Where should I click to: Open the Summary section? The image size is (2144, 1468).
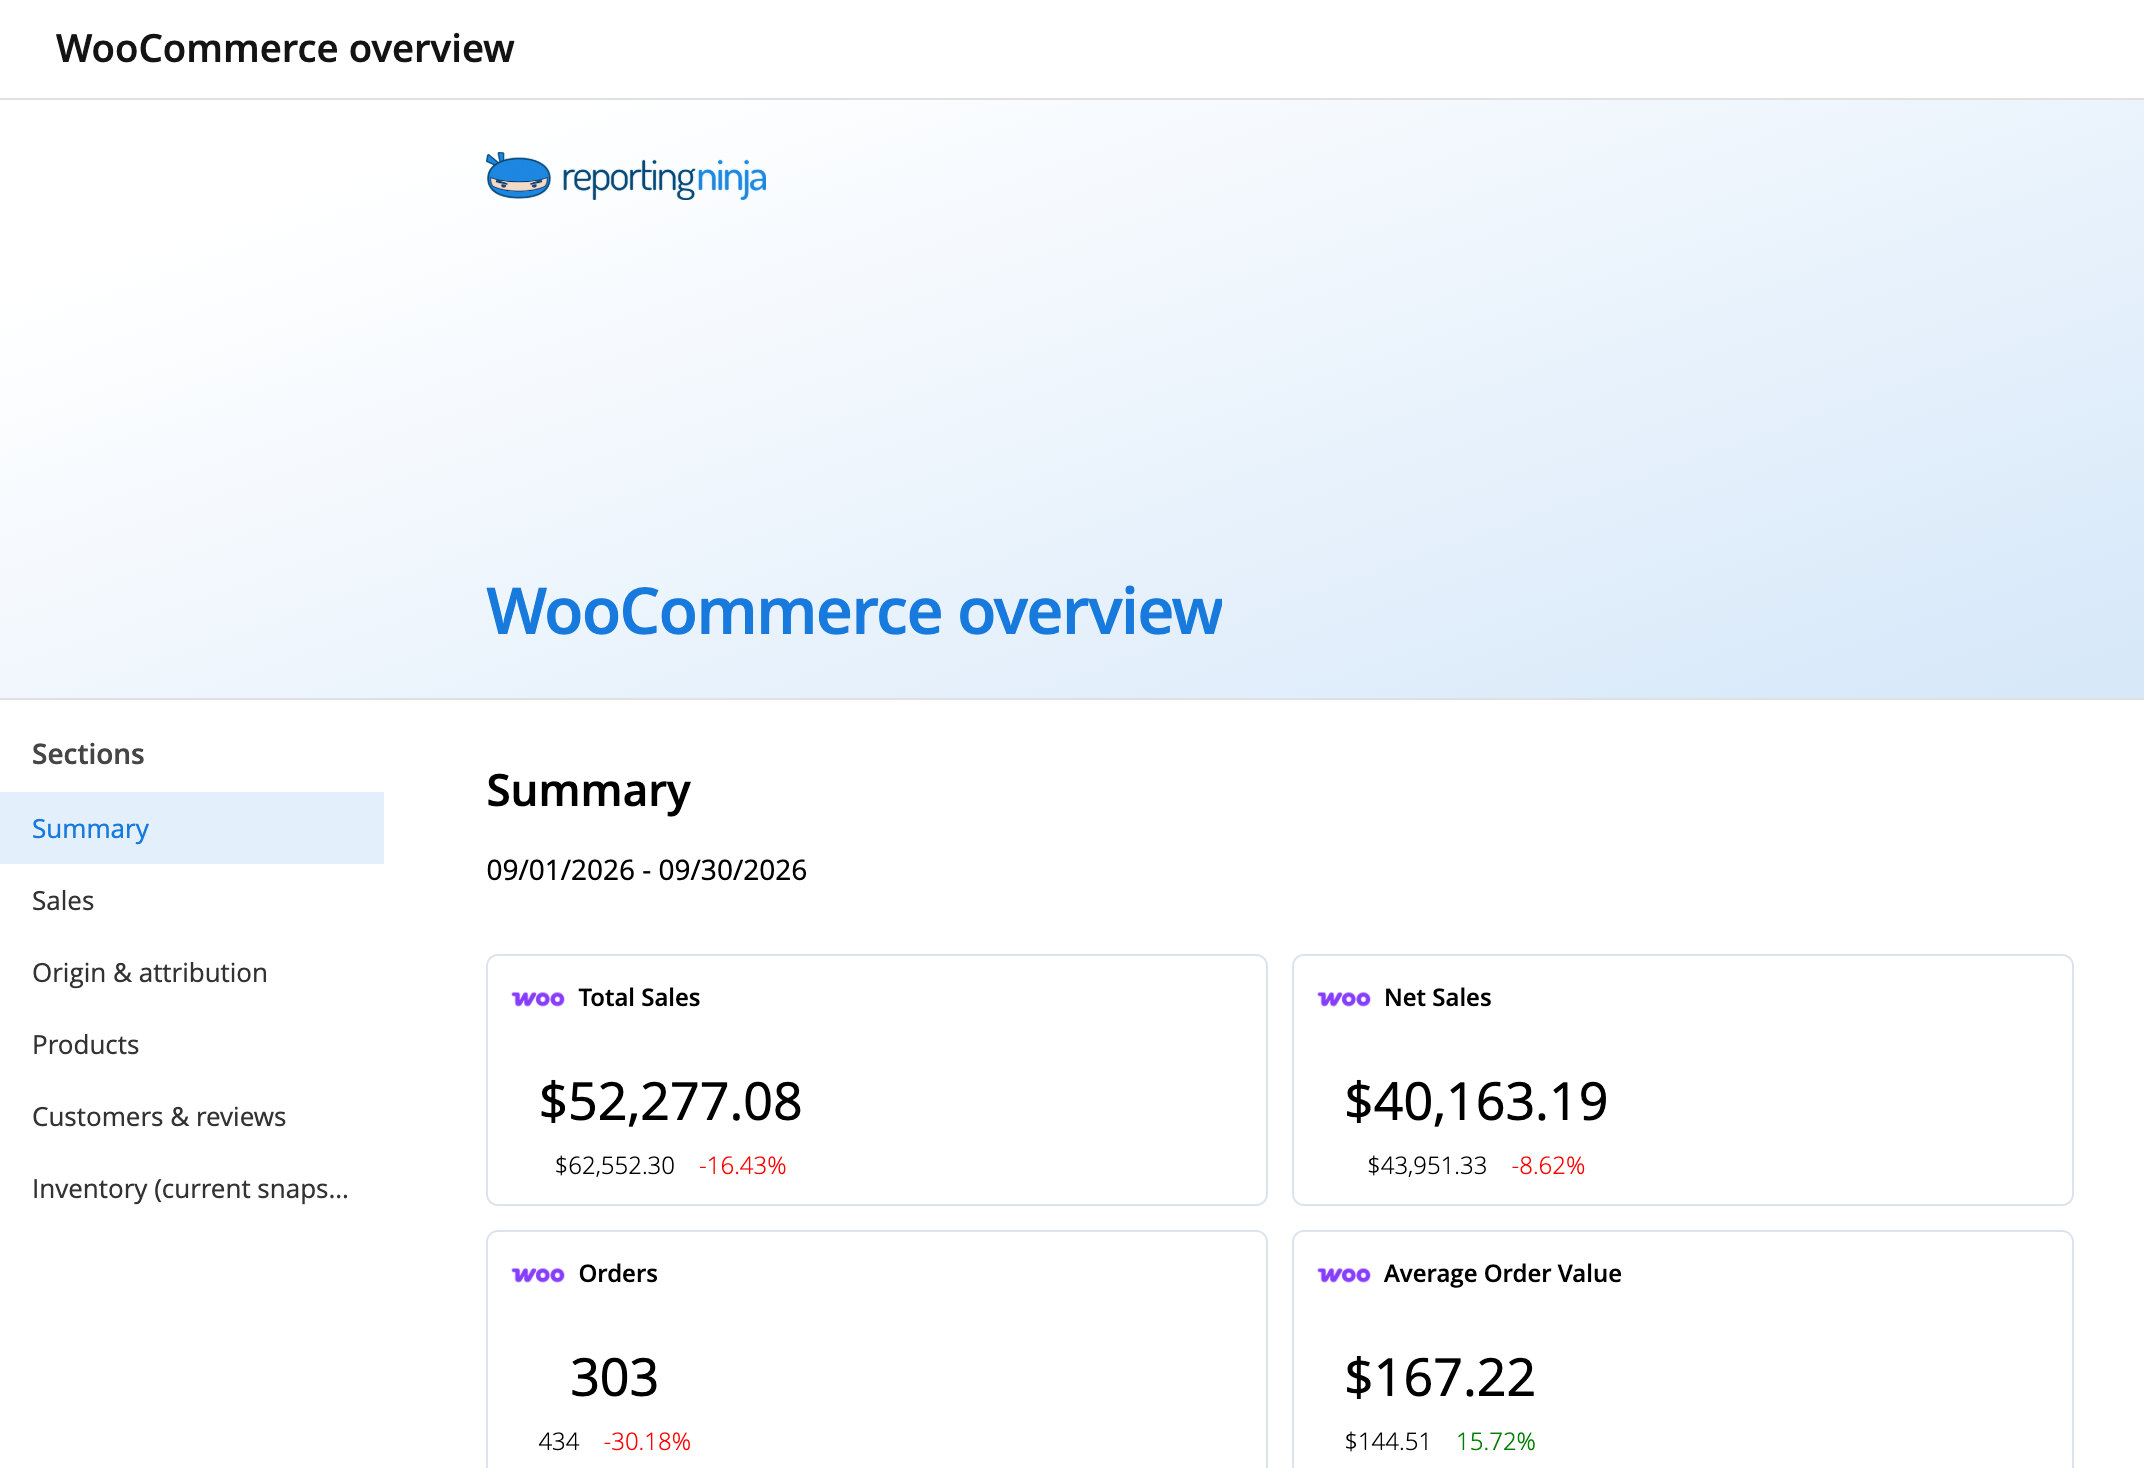[x=192, y=828]
